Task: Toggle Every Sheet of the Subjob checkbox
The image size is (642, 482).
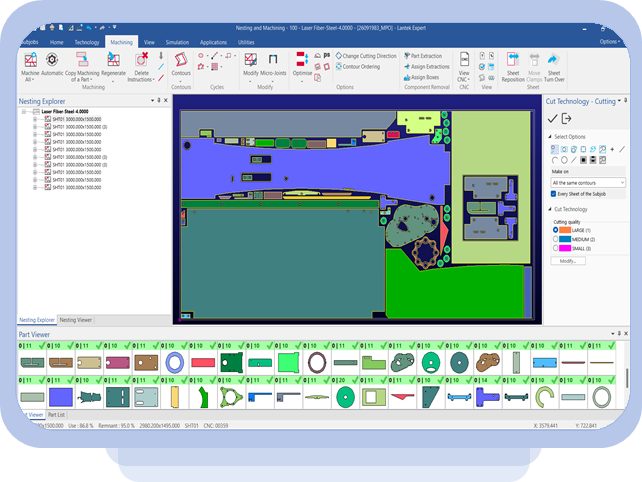Action: pyautogui.click(x=554, y=194)
